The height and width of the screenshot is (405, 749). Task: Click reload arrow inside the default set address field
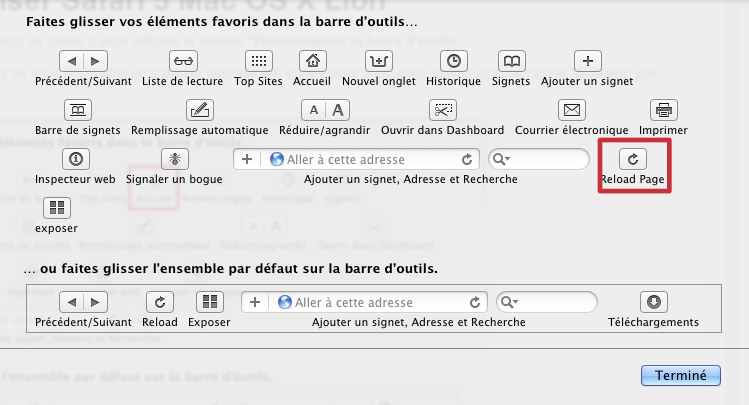pos(475,302)
